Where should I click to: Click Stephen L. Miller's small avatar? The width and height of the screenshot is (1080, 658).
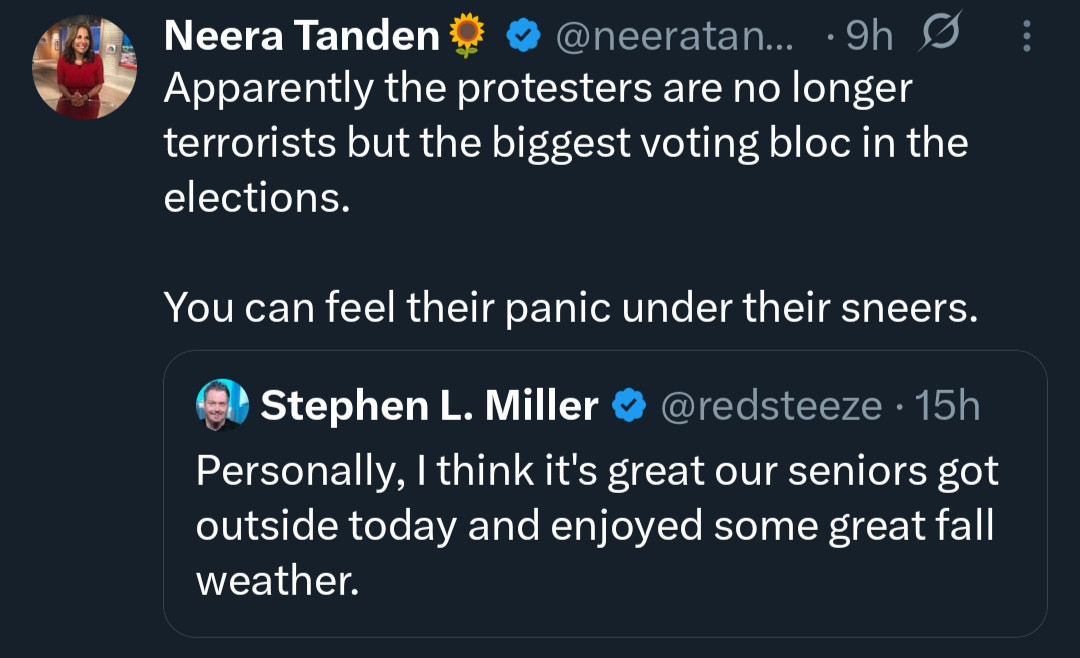pos(222,406)
